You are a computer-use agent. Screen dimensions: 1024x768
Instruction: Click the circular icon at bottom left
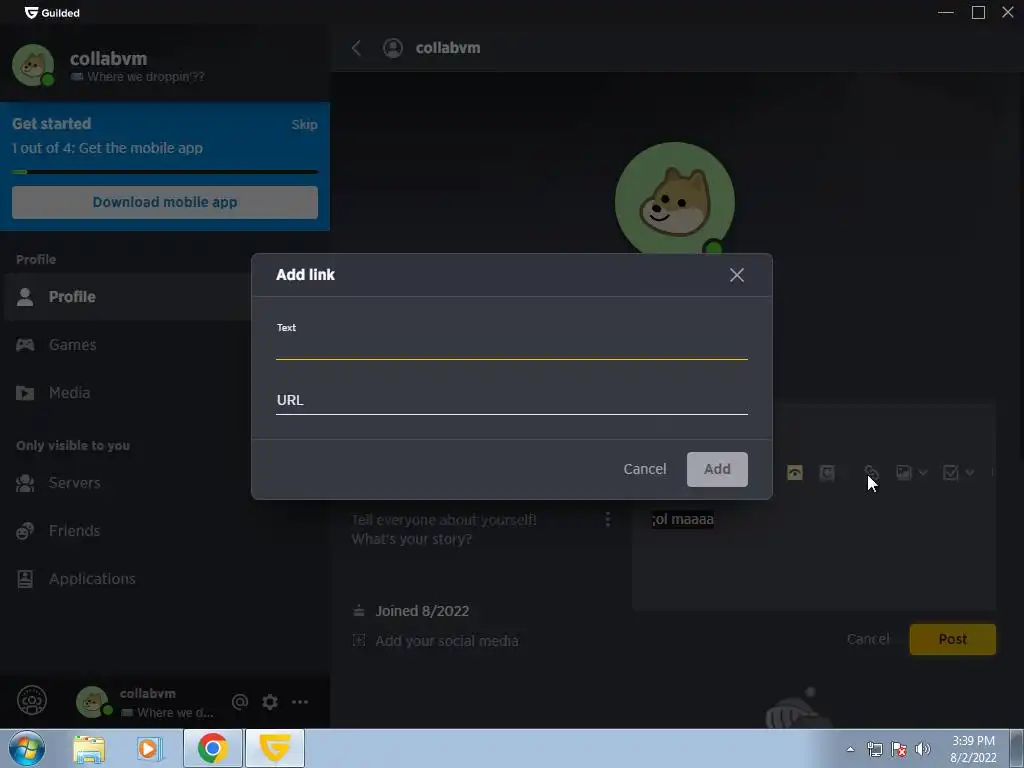[x=32, y=701]
